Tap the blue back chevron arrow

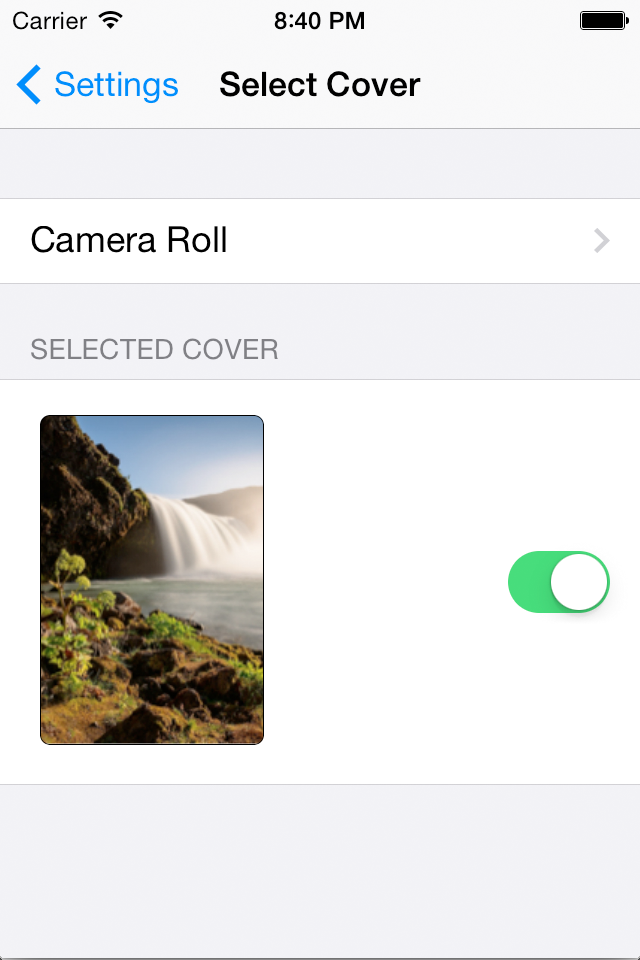[29, 85]
